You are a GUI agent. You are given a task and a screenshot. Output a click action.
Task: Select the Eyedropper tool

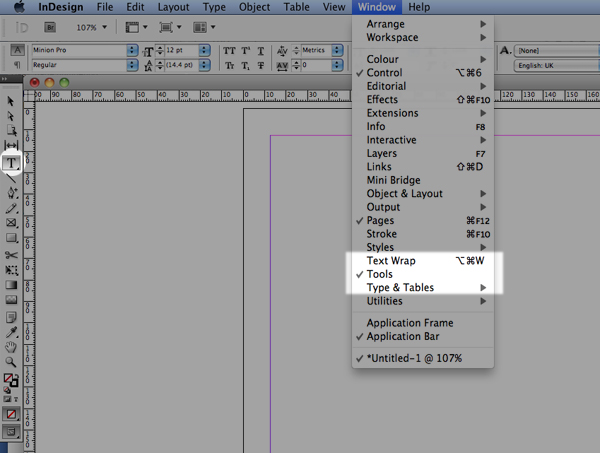pos(11,332)
